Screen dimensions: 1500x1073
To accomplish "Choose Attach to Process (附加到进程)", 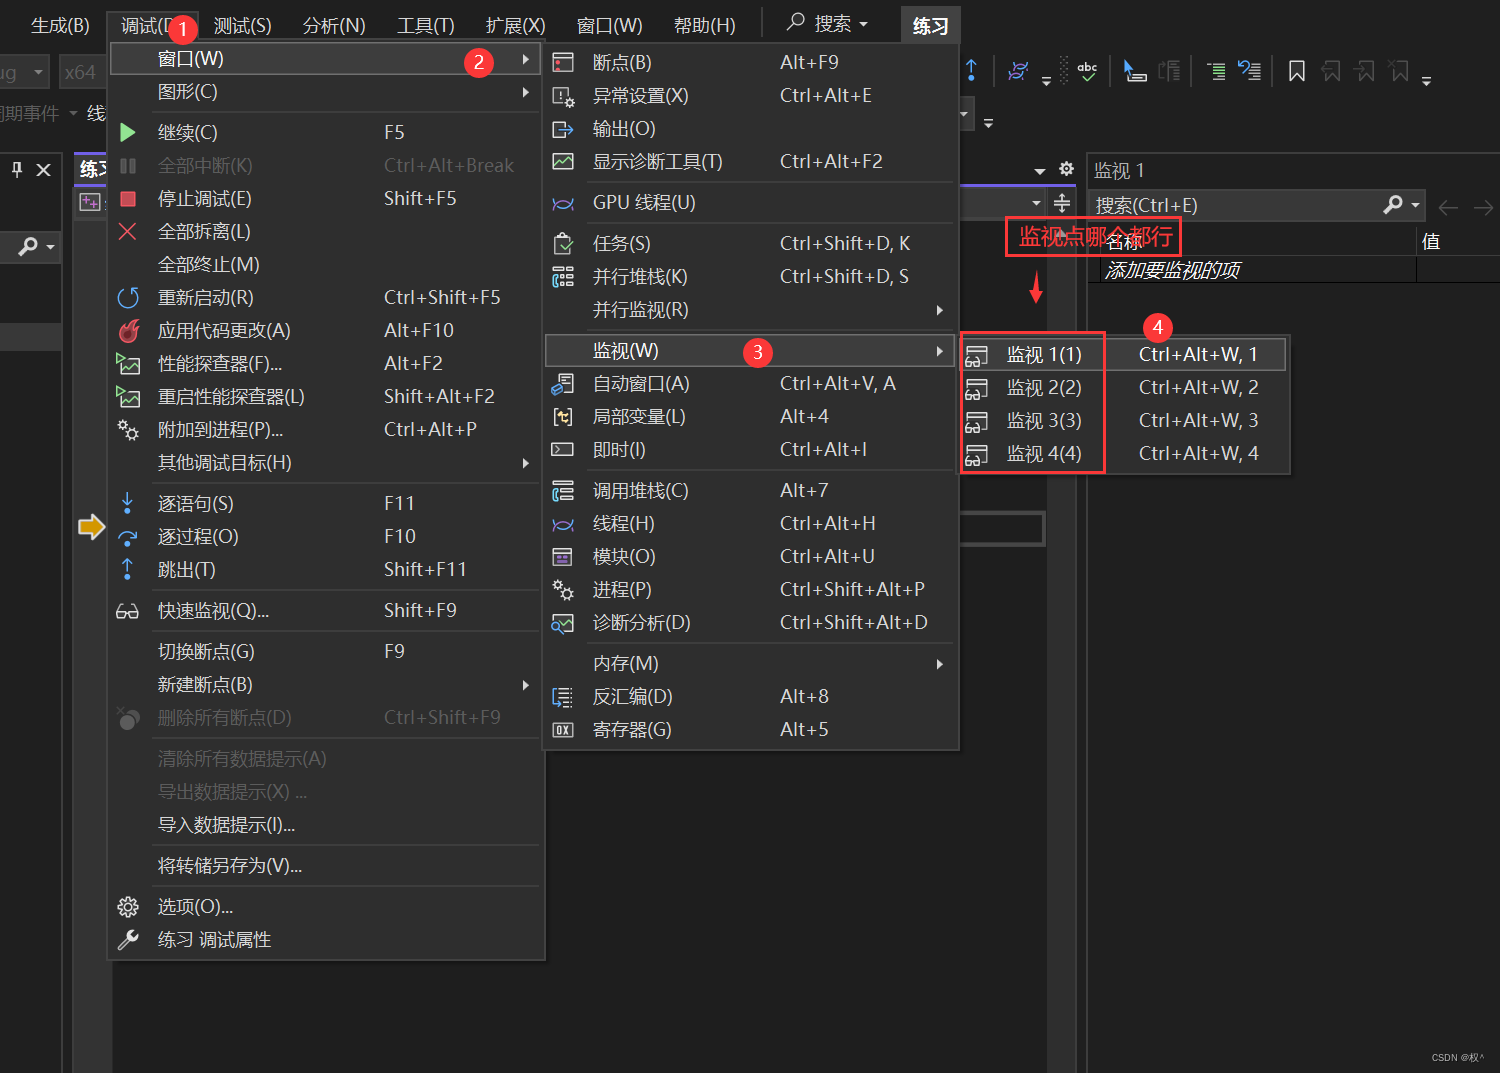I will point(325,429).
